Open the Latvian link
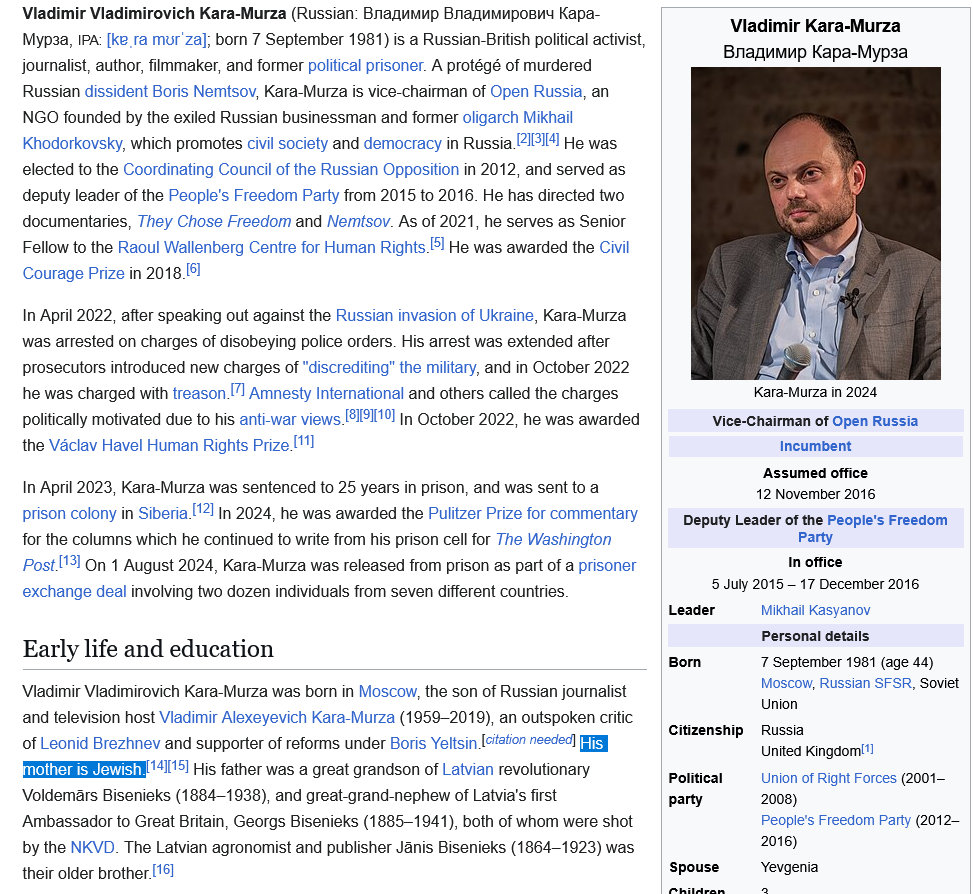Screen dimensions: 973x894 pyautogui.click(x=468, y=771)
